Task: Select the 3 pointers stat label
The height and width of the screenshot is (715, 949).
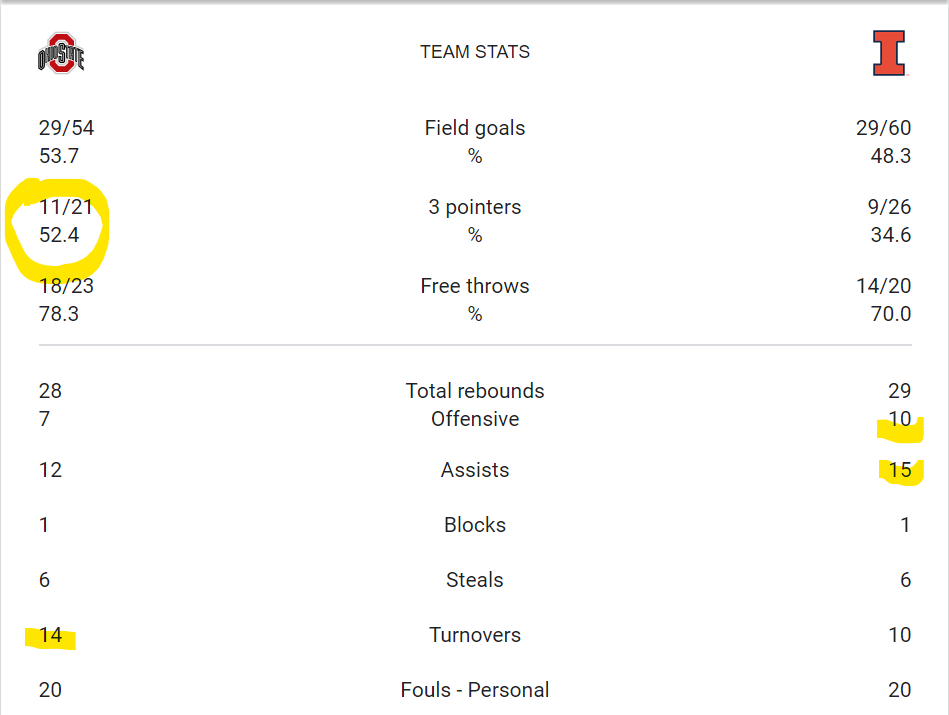Action: [475, 207]
